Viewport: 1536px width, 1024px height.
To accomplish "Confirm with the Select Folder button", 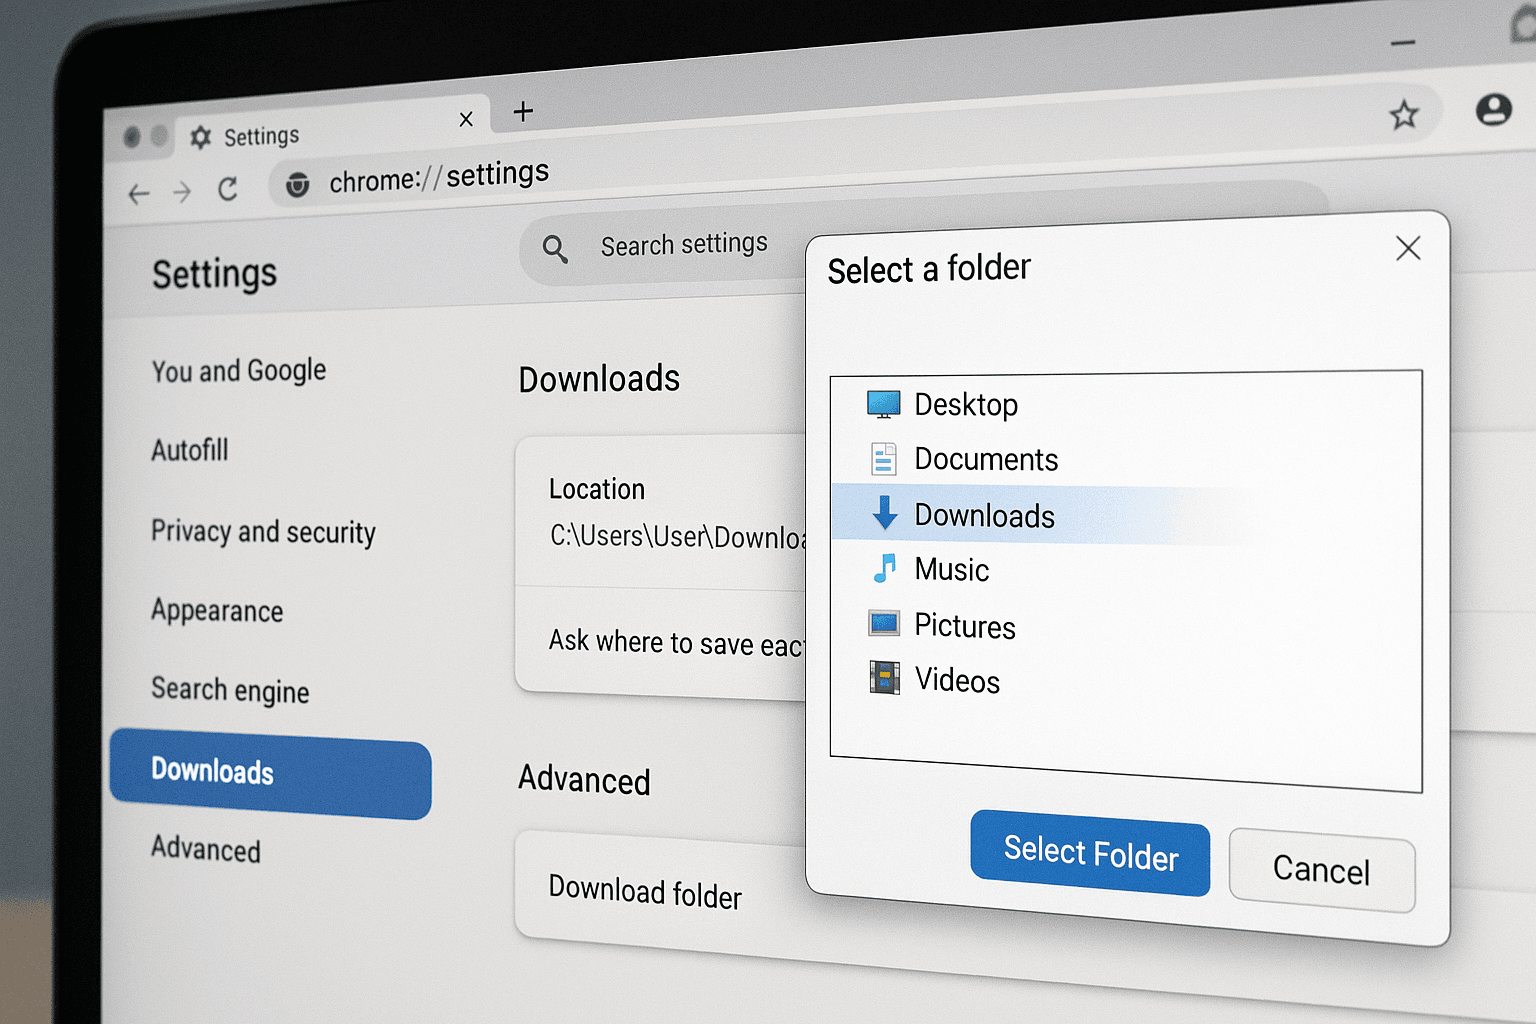I will [1090, 853].
